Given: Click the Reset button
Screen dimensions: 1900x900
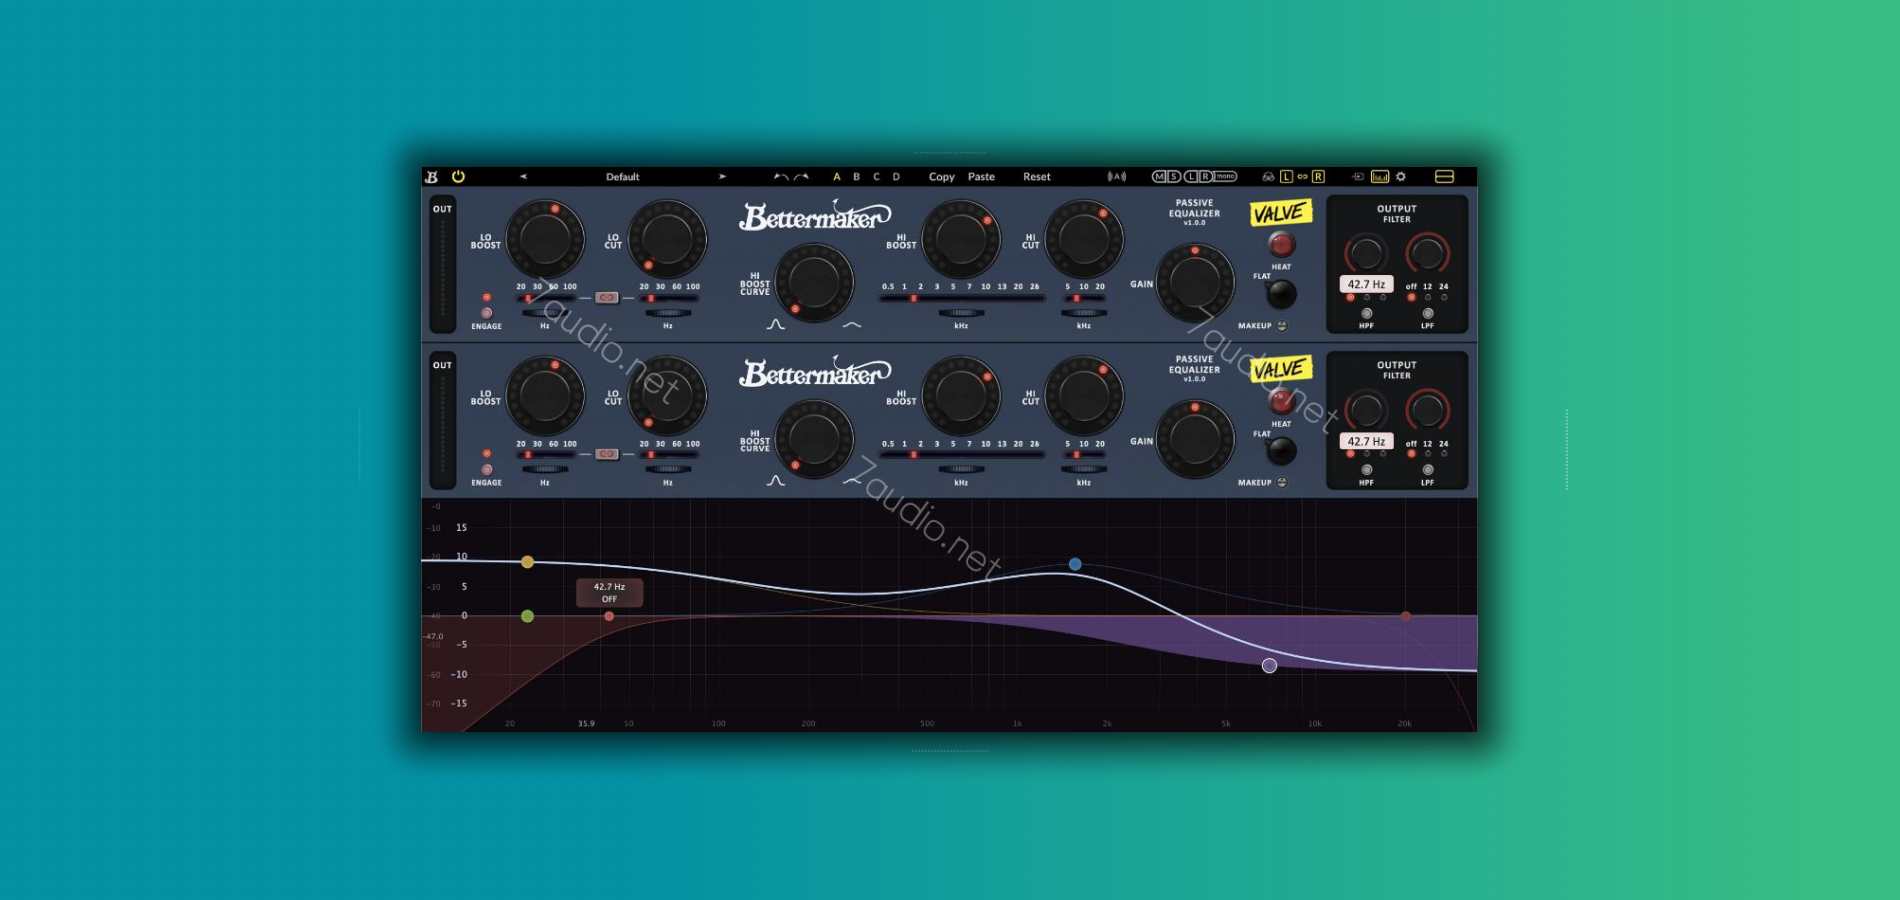Looking at the screenshot, I should pyautogui.click(x=1036, y=176).
